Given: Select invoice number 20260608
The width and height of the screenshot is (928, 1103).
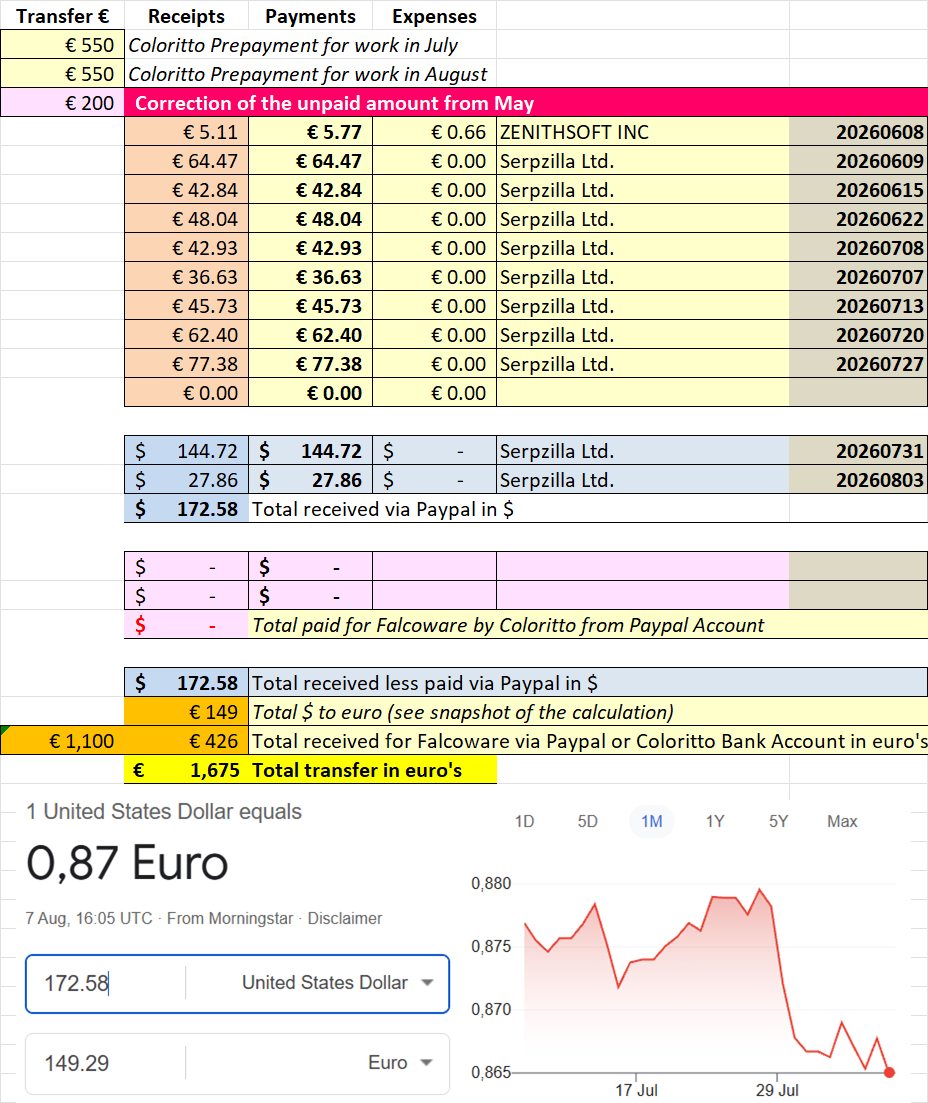Looking at the screenshot, I should pos(858,132).
